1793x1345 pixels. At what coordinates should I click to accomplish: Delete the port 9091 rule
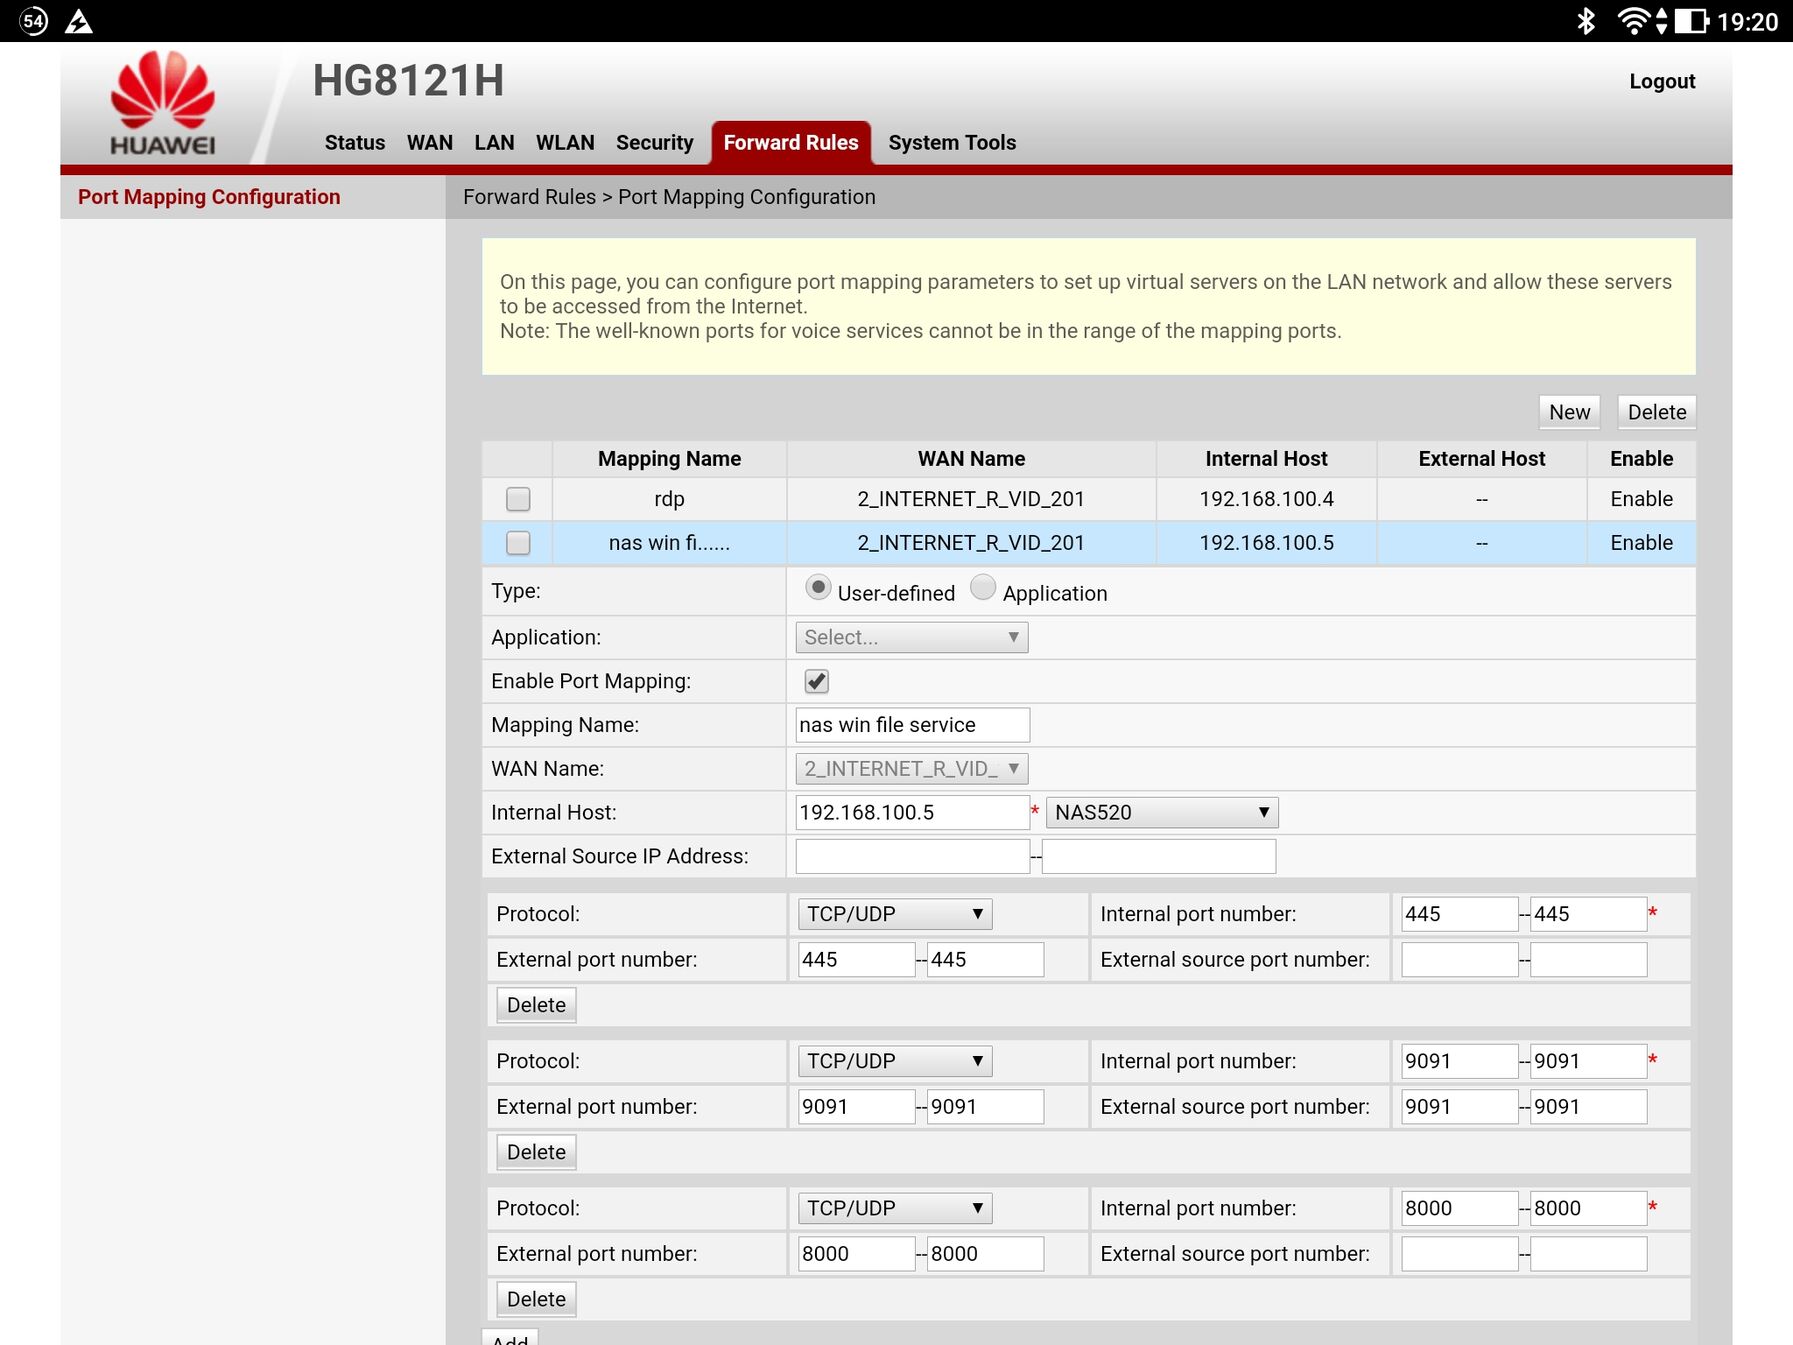(x=536, y=1152)
